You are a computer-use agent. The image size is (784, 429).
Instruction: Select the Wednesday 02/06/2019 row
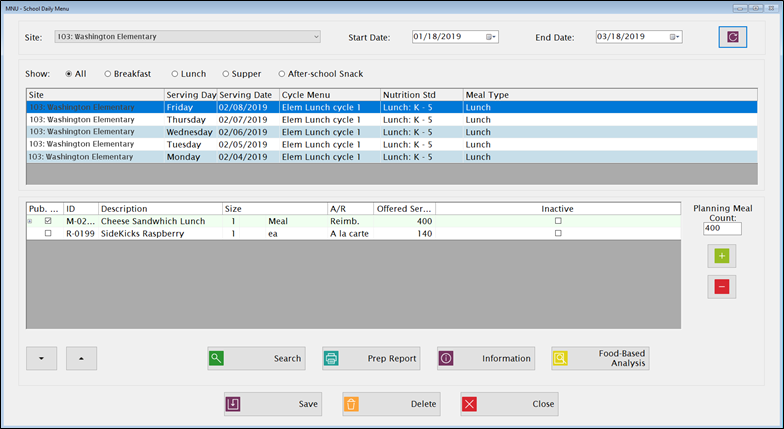point(392,132)
